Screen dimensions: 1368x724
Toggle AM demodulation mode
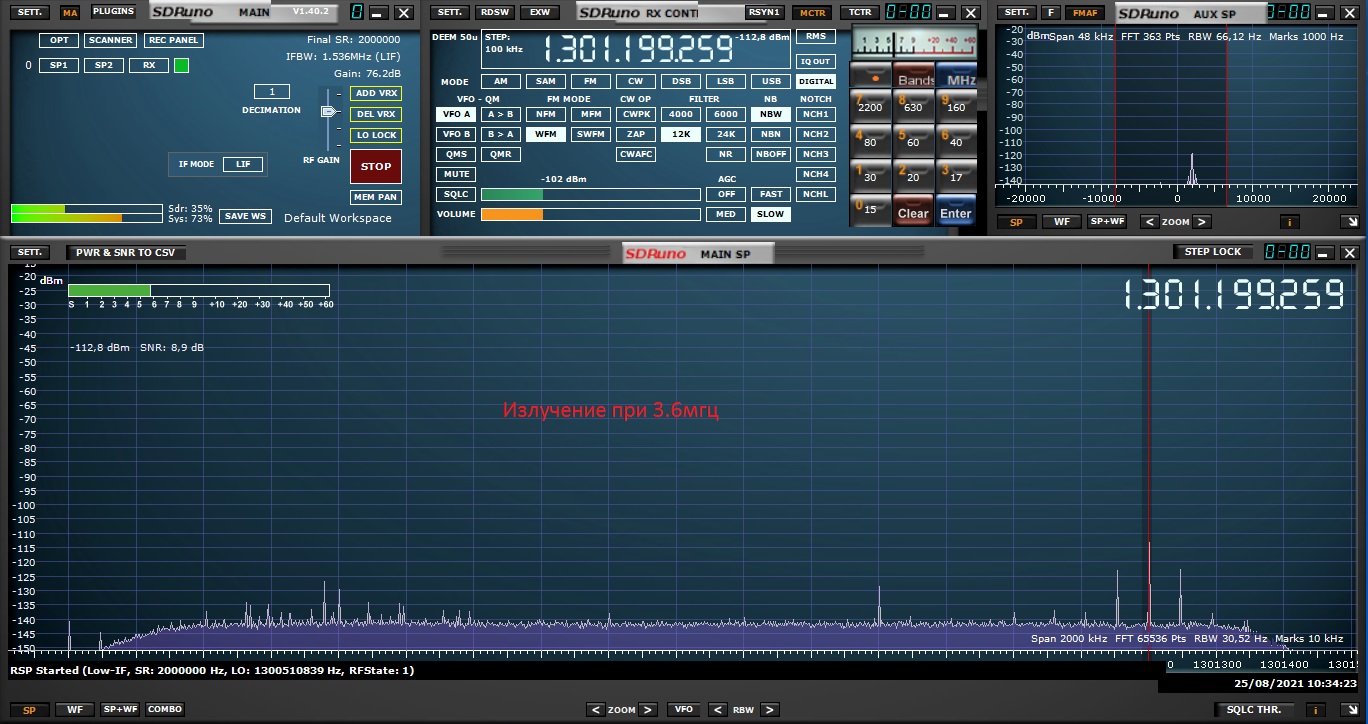(x=501, y=82)
